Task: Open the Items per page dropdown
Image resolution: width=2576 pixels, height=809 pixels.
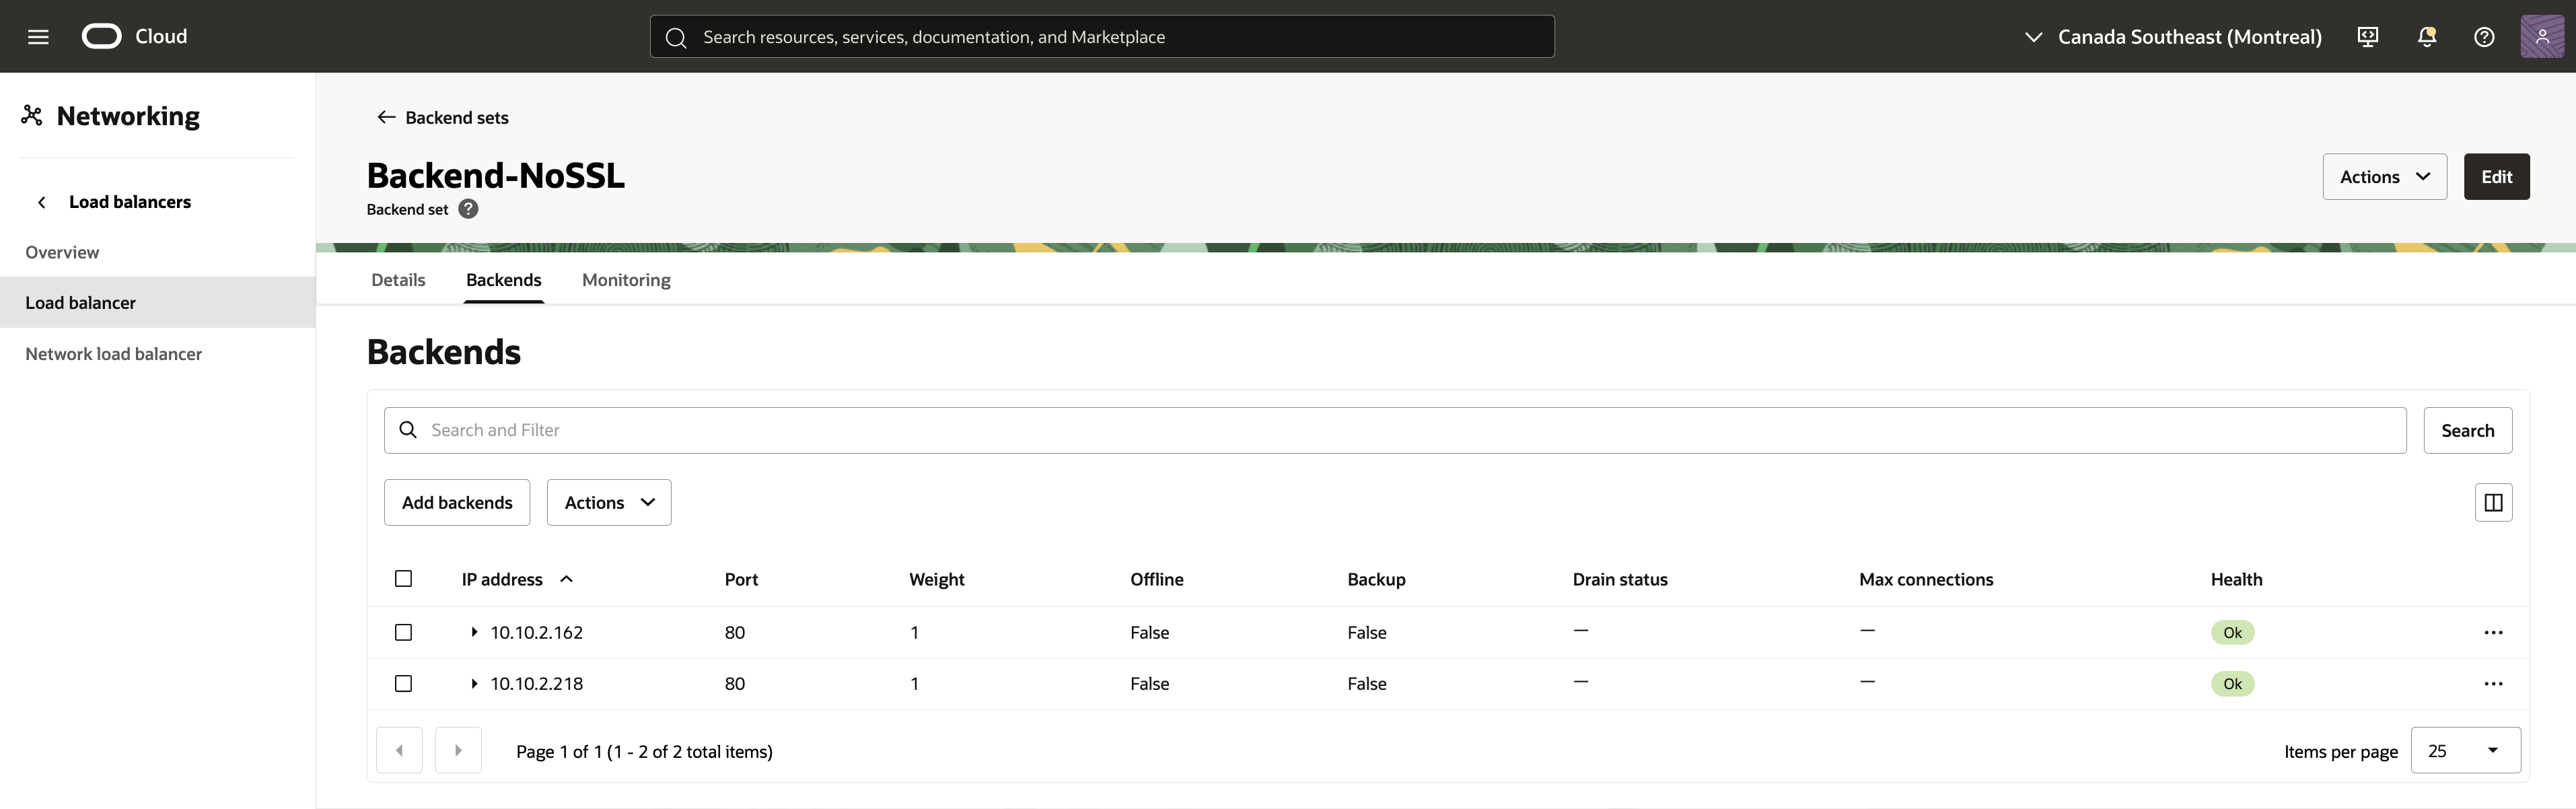Action: pos(2465,750)
